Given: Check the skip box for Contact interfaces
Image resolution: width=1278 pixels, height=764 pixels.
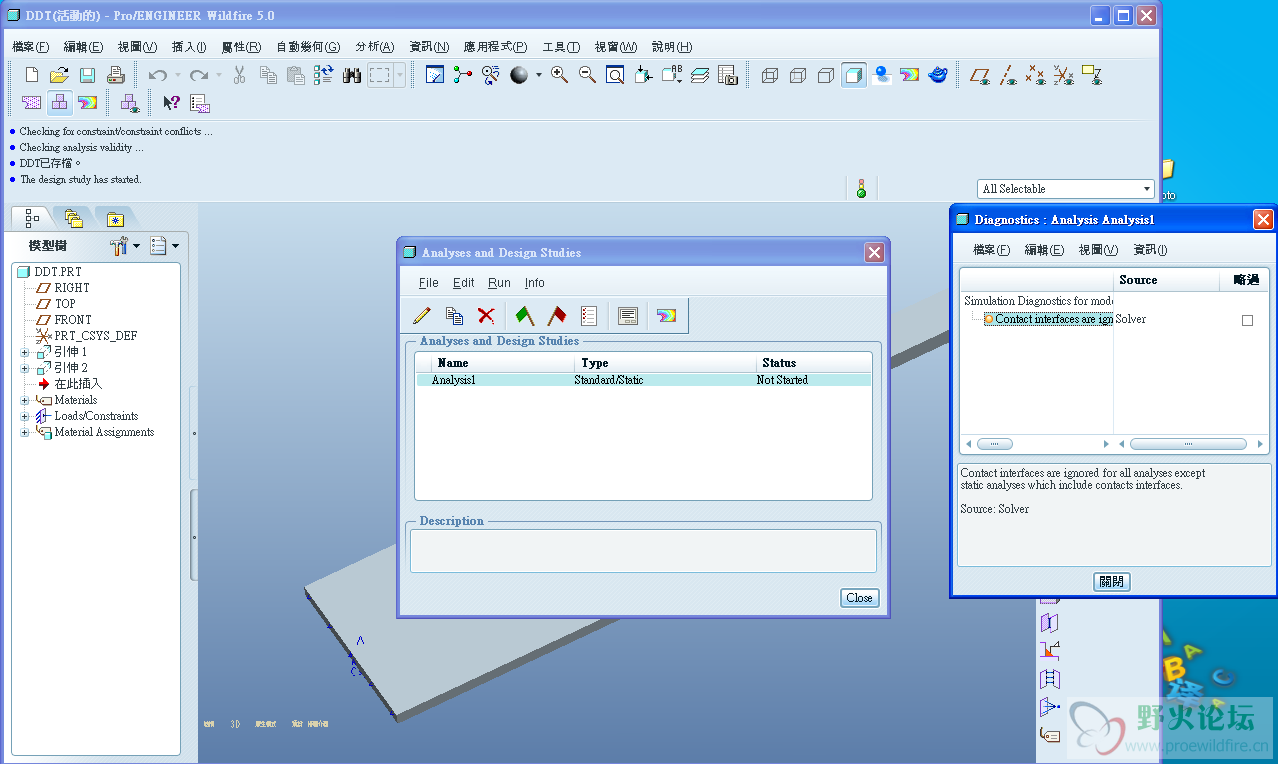Looking at the screenshot, I should [1247, 320].
